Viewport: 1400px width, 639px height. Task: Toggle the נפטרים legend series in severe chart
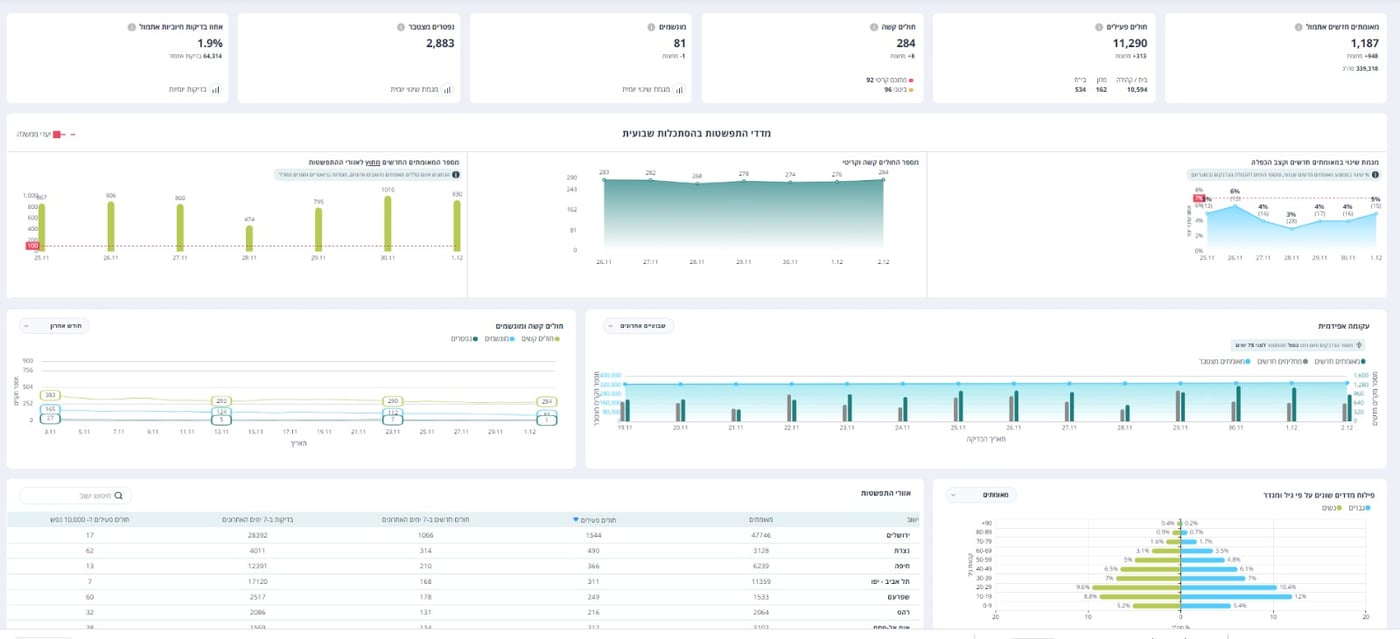click(x=460, y=339)
